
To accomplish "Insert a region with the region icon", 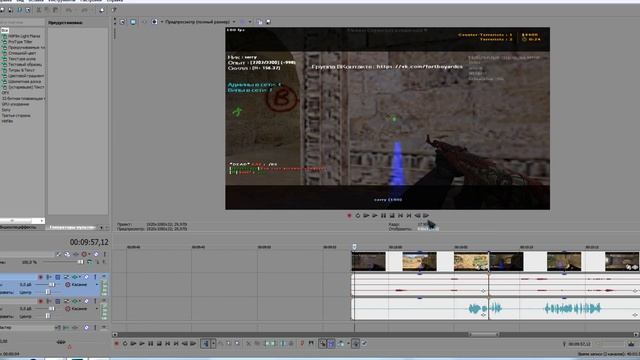I will click(x=311, y=344).
